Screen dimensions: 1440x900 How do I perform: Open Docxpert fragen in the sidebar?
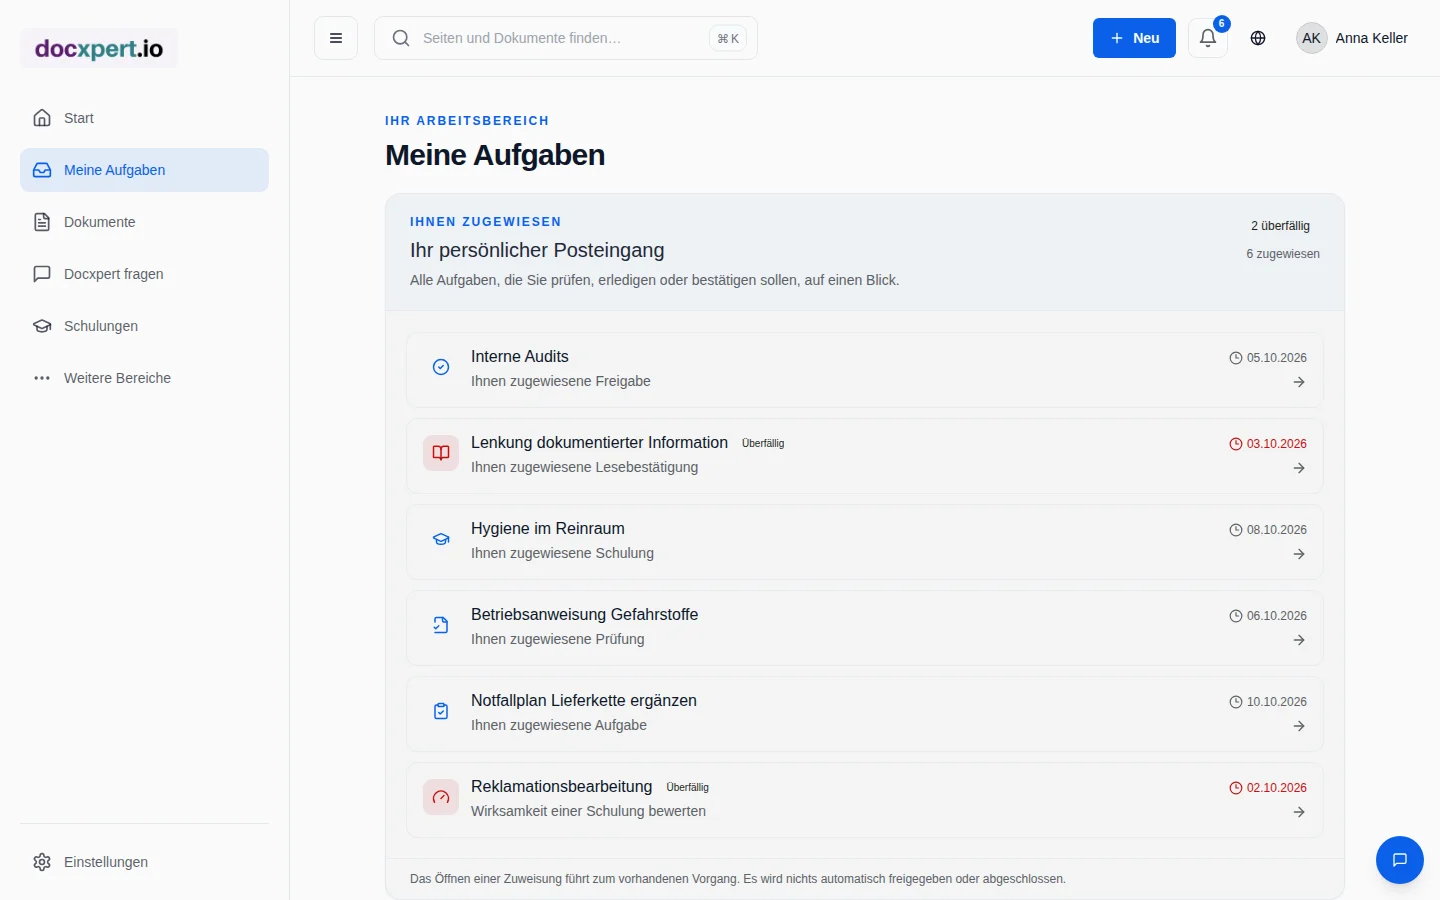[144, 274]
